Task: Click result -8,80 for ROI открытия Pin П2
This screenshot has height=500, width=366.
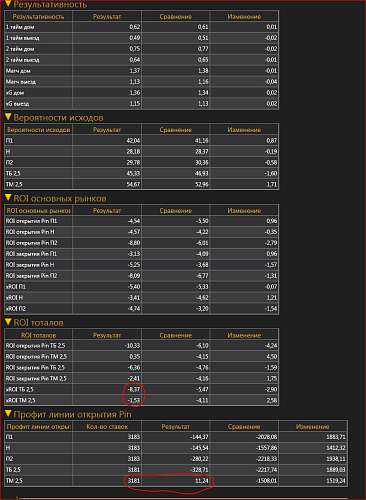Action: click(134, 243)
